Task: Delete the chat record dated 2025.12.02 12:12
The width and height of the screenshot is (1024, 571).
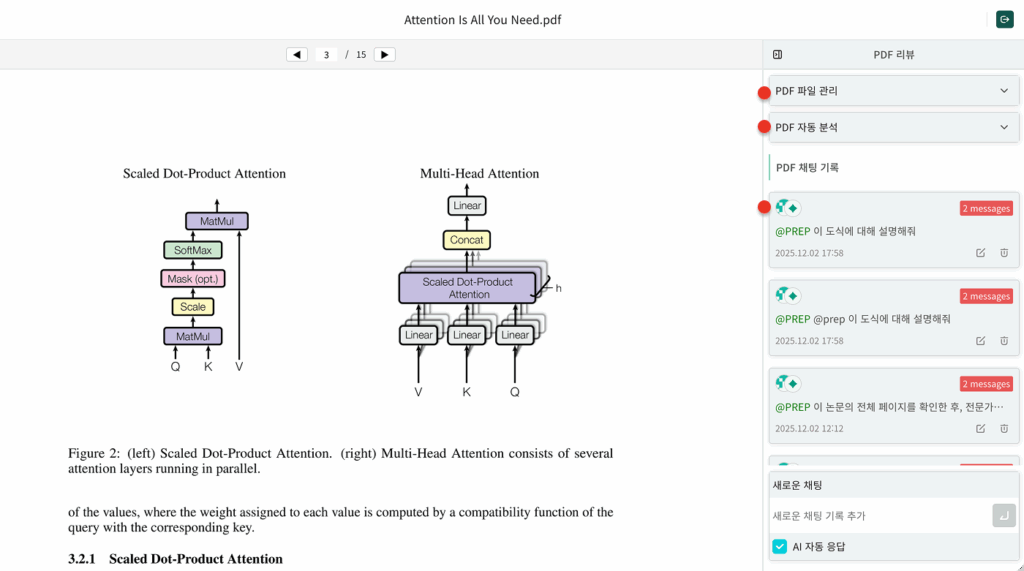Action: [1004, 429]
